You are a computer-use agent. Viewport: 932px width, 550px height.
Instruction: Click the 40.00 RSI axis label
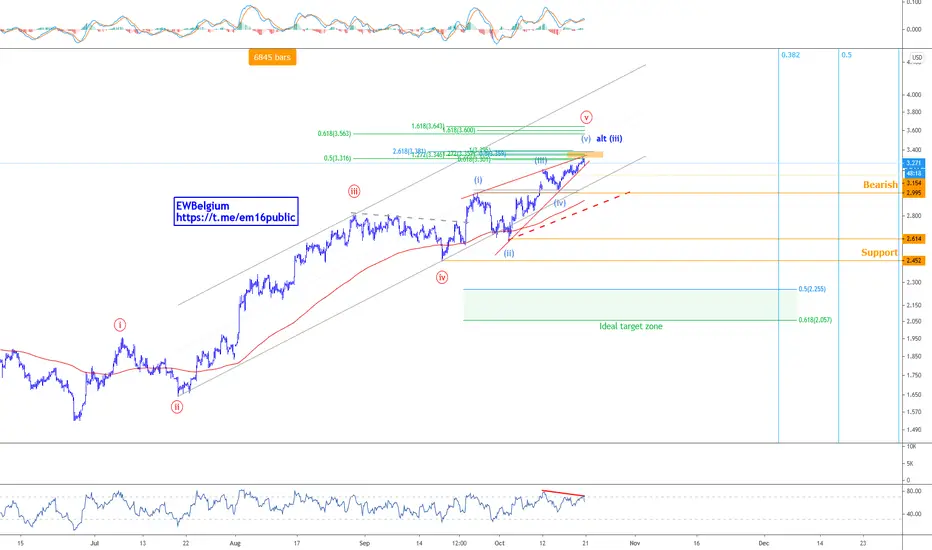(914, 514)
